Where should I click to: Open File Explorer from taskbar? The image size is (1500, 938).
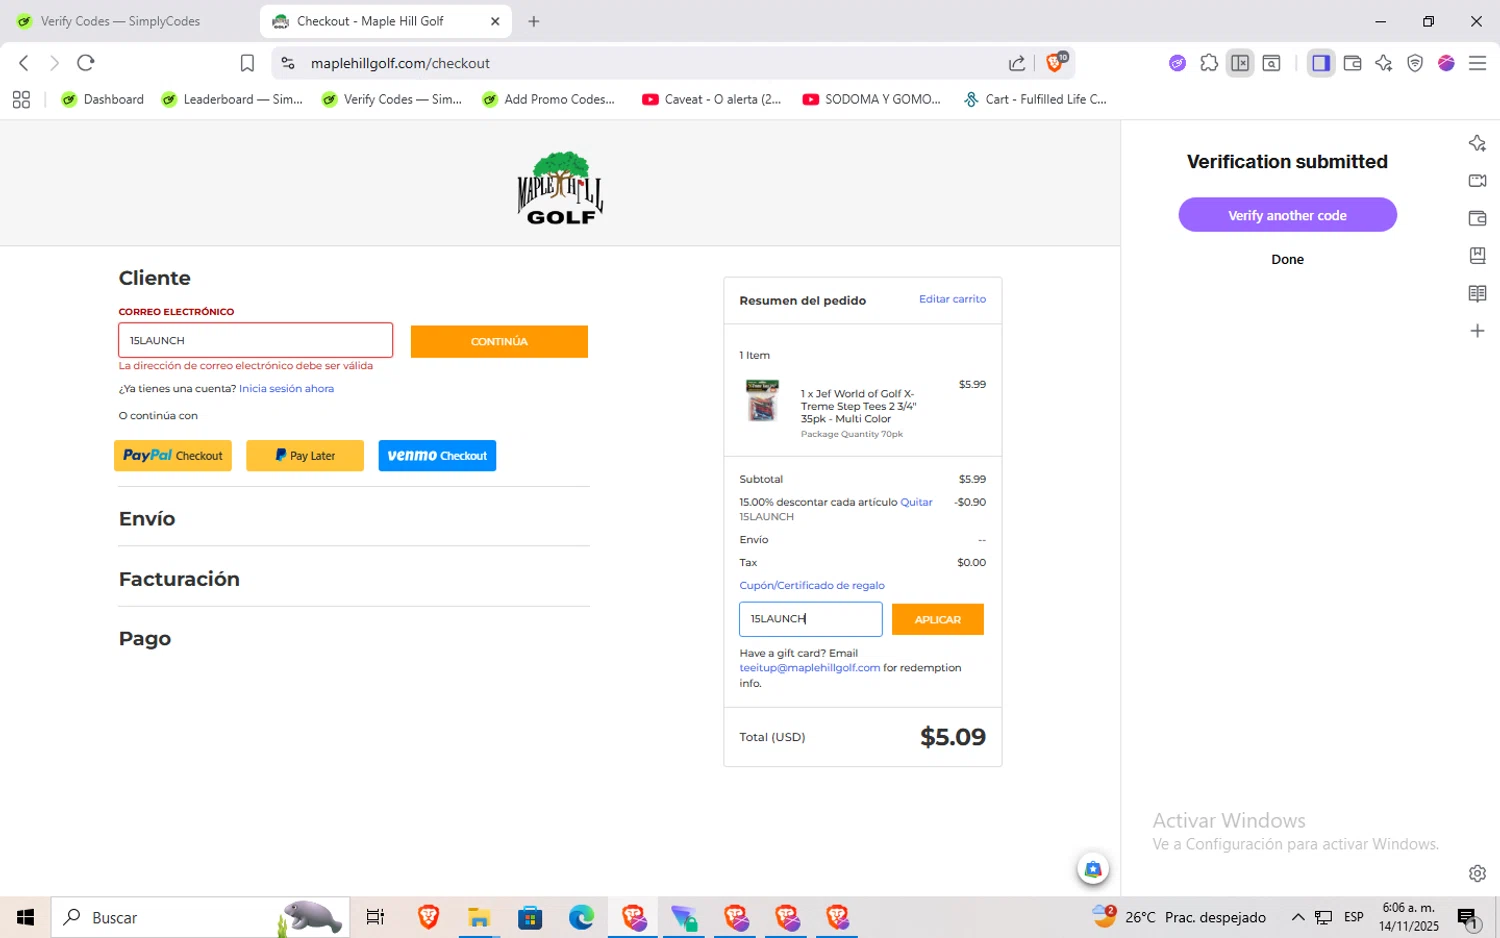tap(479, 917)
